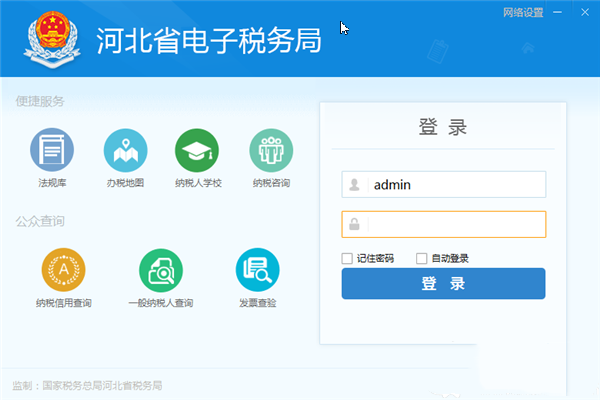Open the 纳税信用查询 credit query icon
This screenshot has height=400, width=600.
(x=63, y=268)
